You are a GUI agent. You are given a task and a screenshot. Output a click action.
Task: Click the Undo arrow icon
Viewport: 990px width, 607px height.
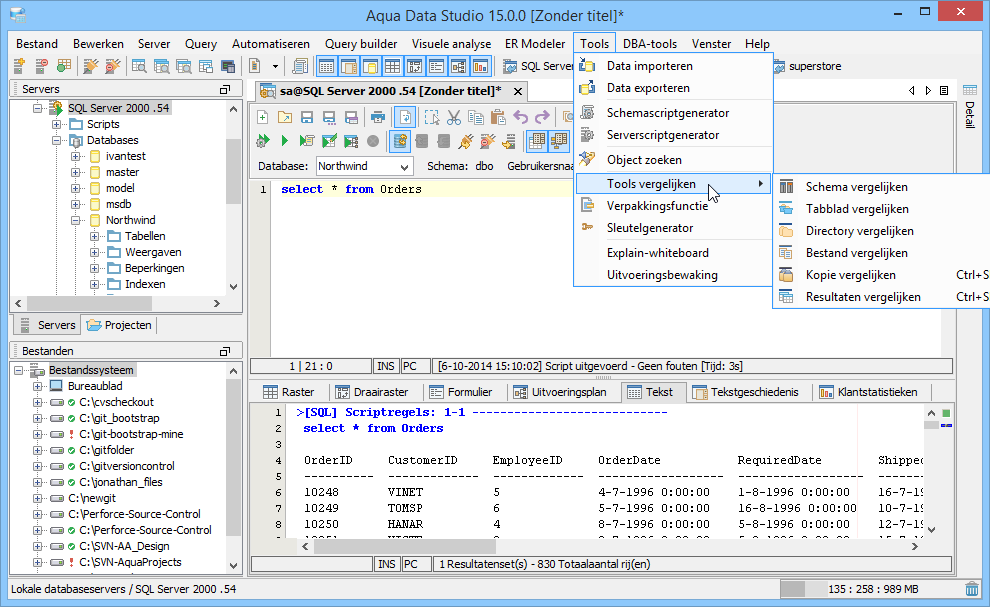[x=520, y=117]
